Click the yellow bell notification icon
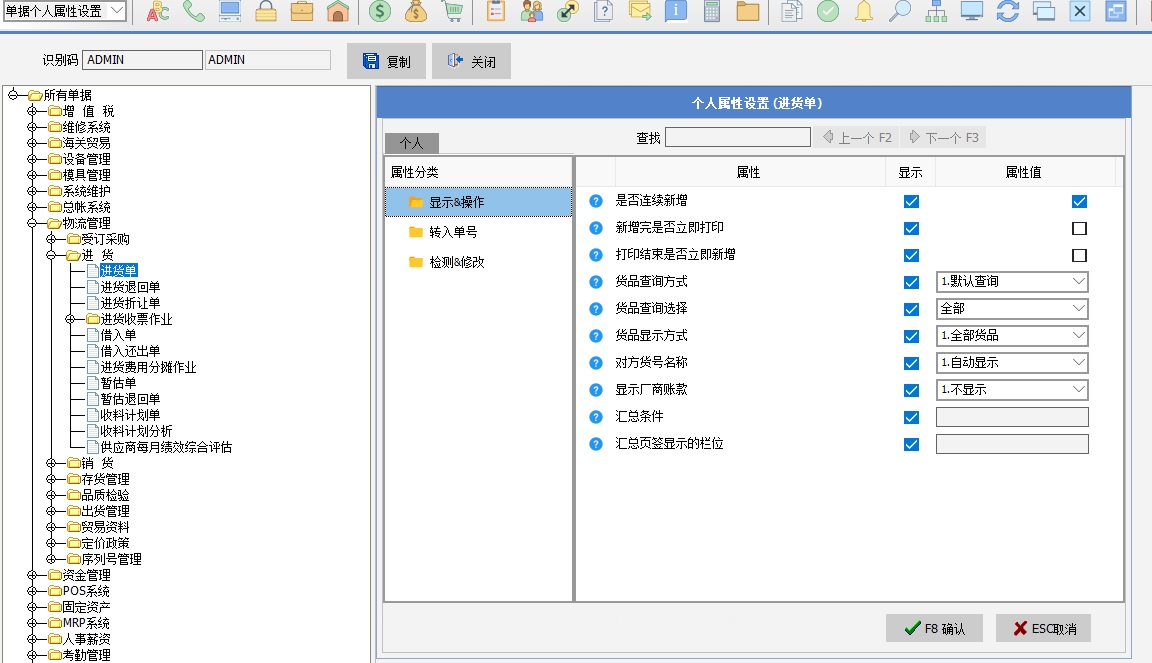The image size is (1152, 663). [863, 12]
